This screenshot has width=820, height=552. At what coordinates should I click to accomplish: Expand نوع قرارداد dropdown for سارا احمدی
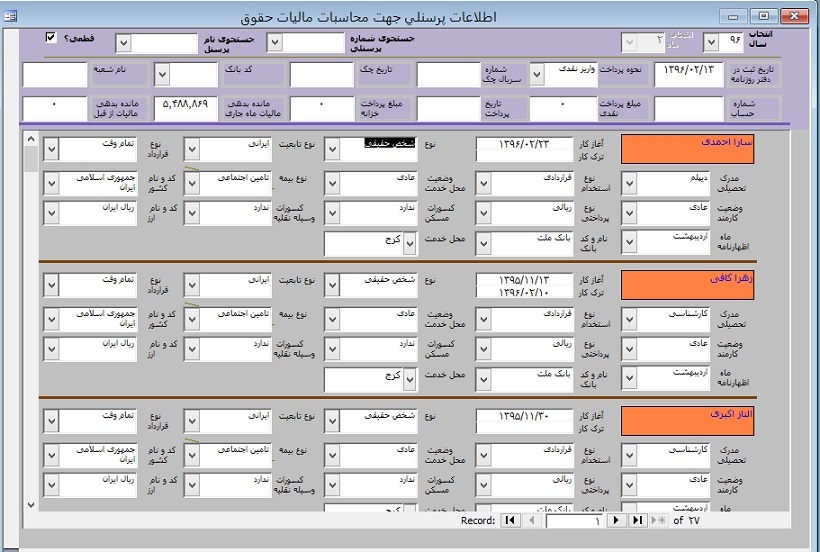(51, 150)
